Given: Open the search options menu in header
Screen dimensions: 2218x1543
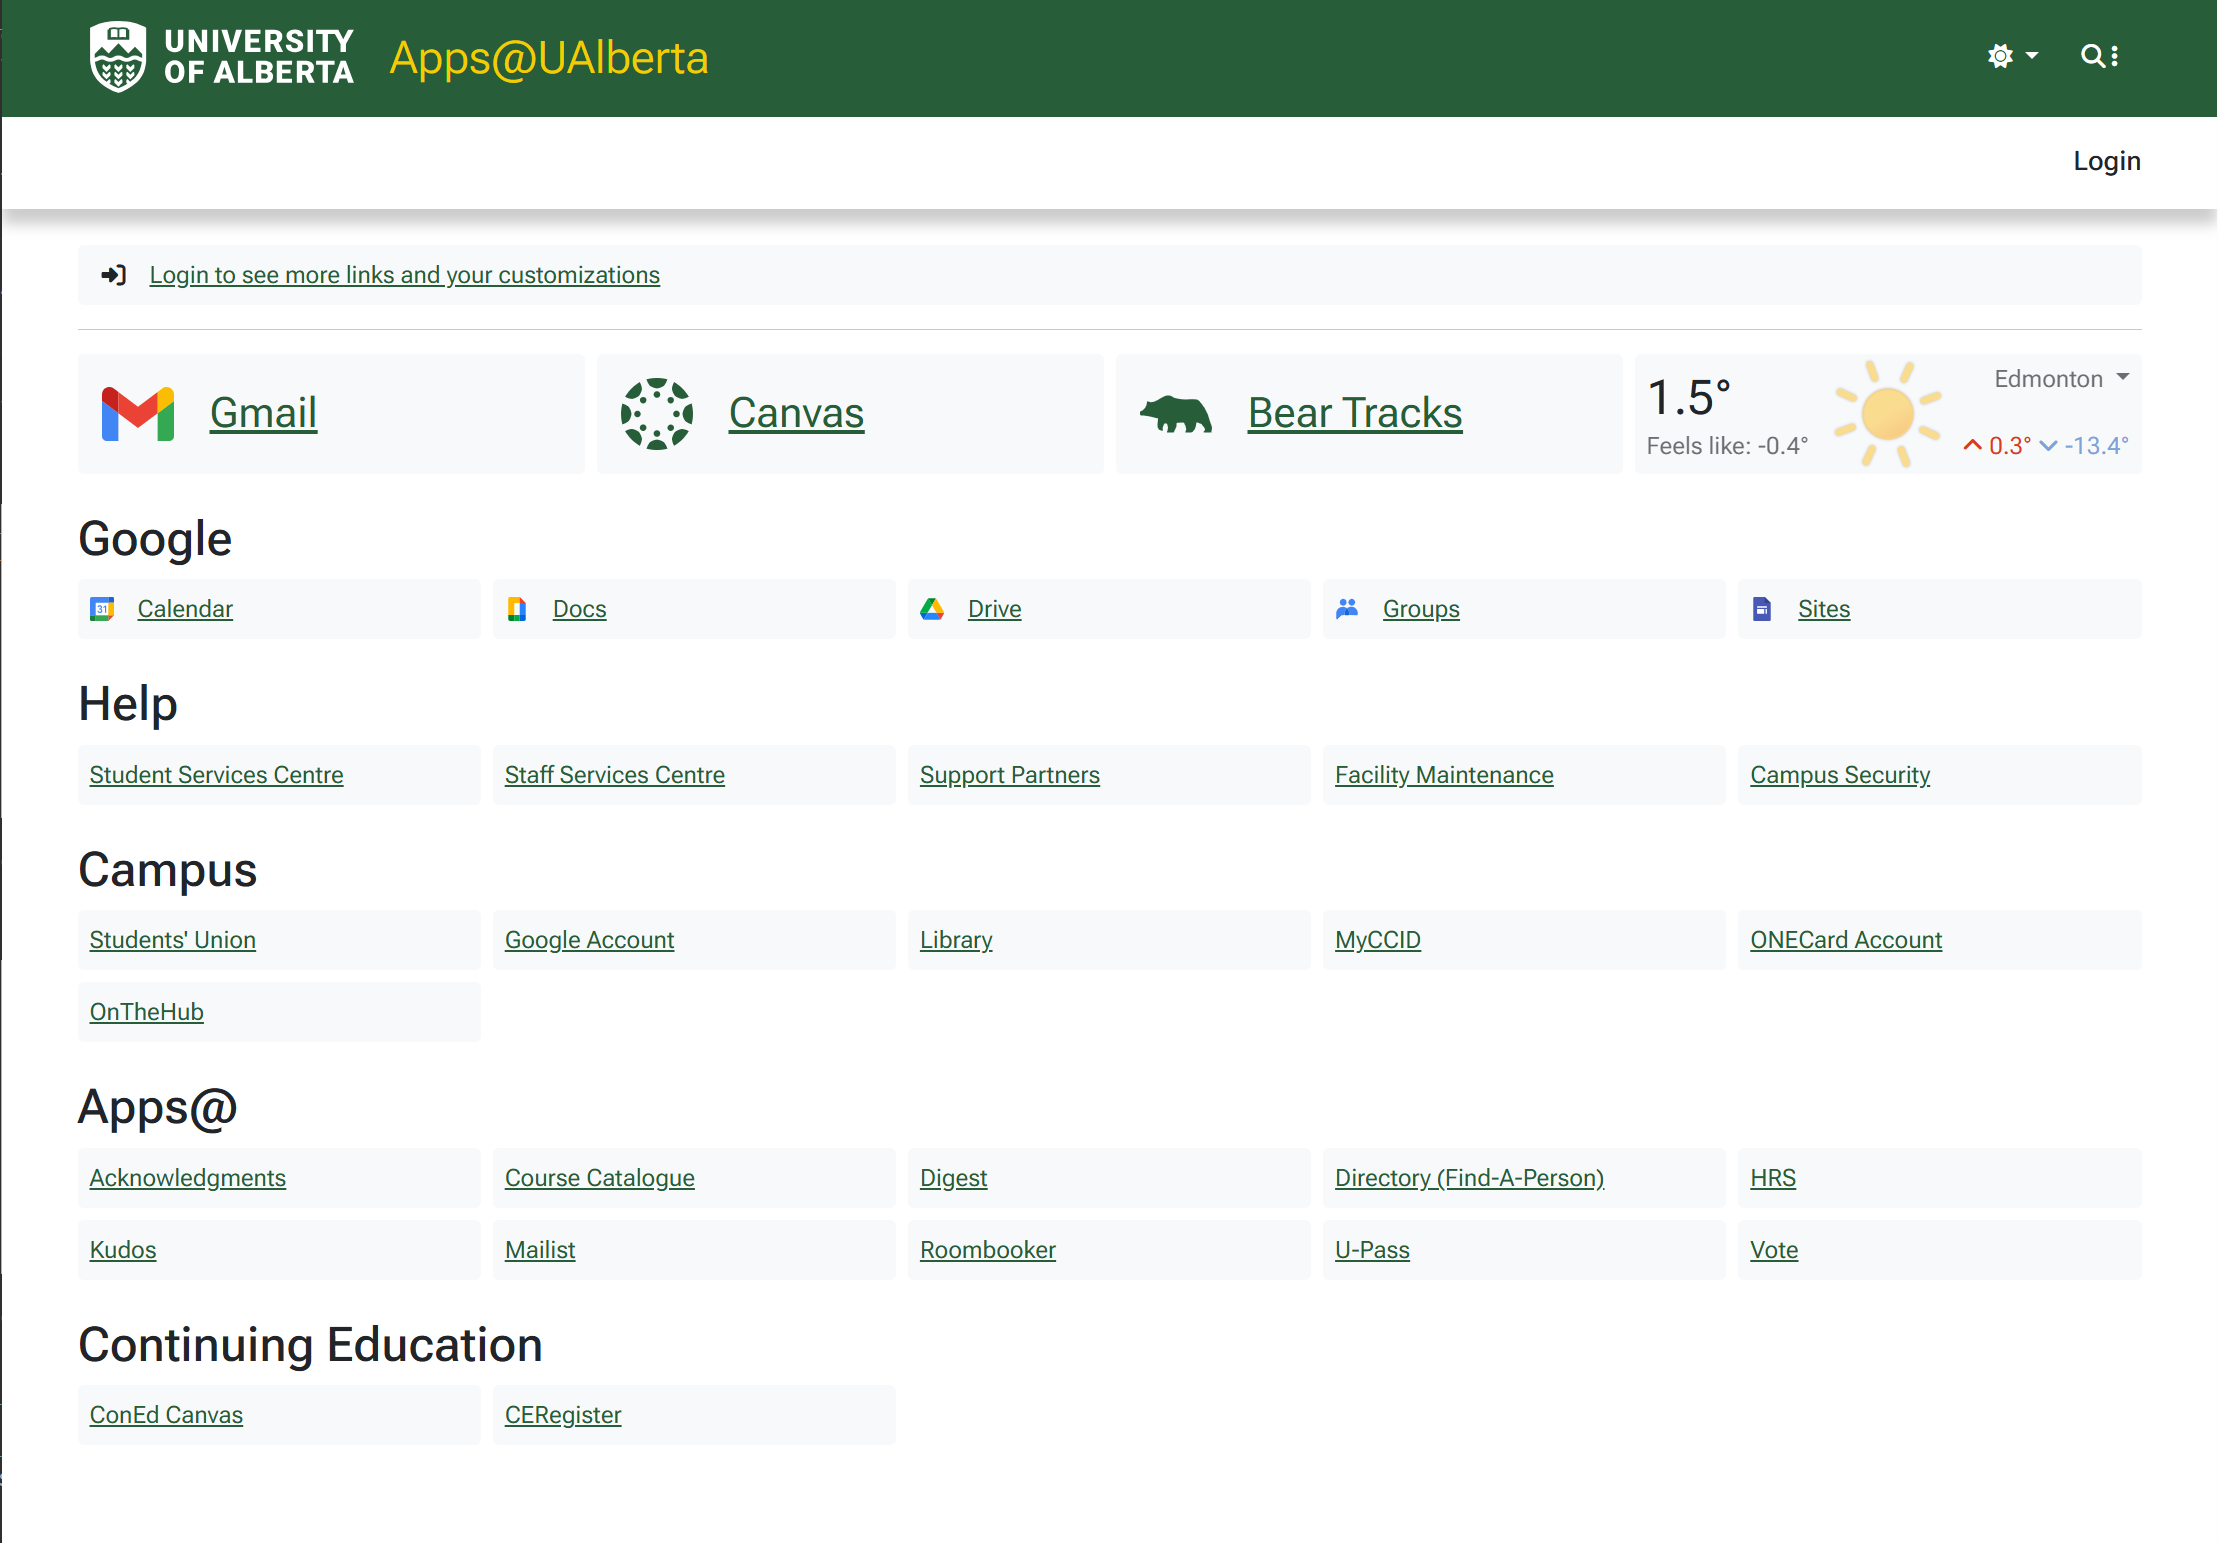Looking at the screenshot, I should coord(2100,56).
